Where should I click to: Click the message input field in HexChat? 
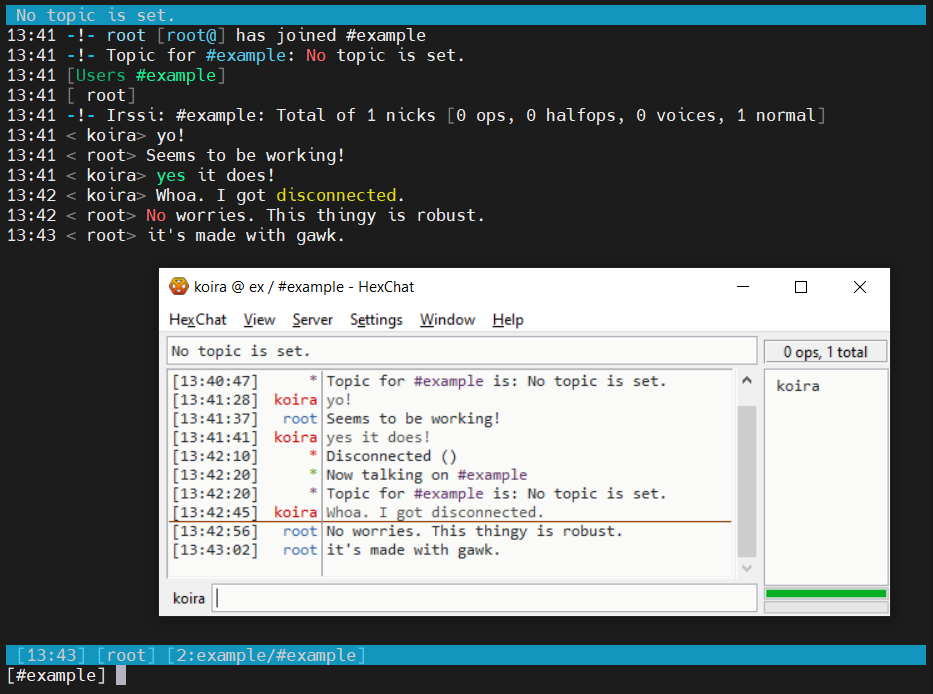485,598
